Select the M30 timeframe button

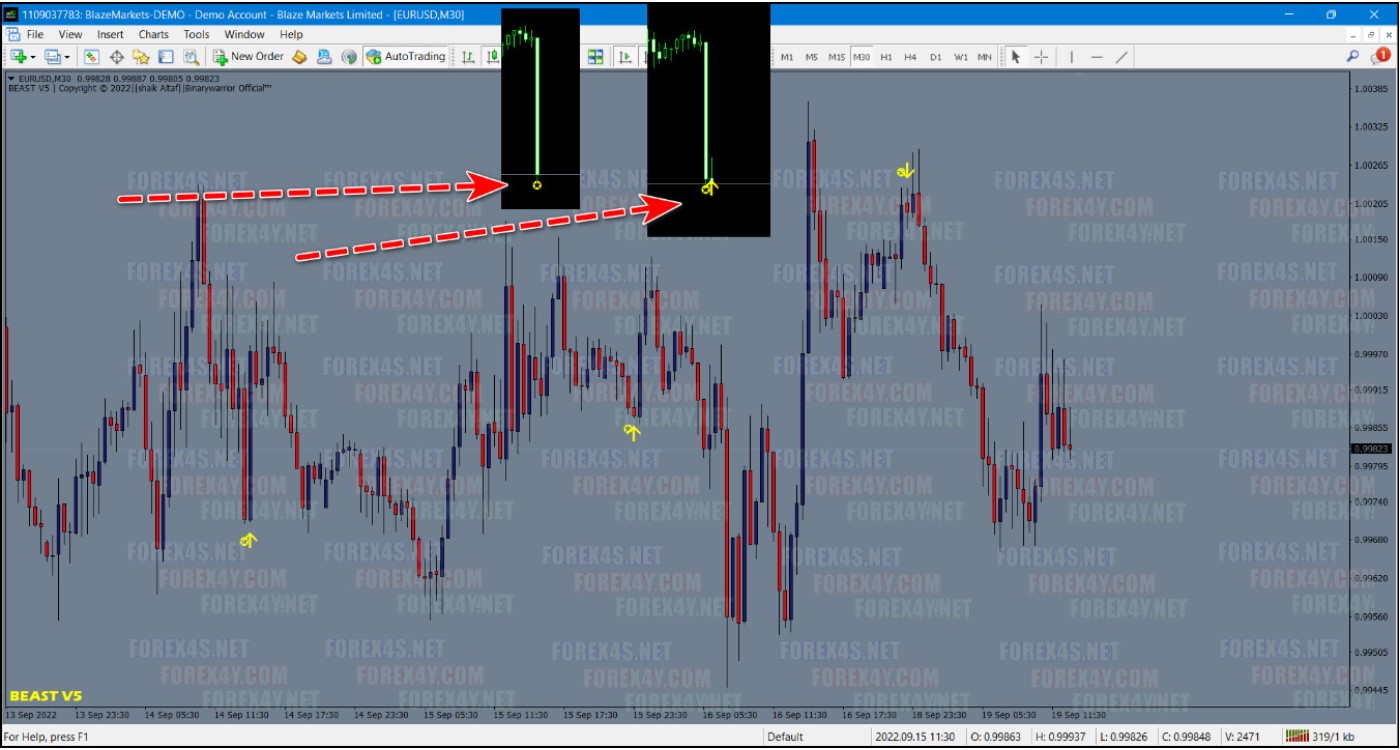click(861, 57)
